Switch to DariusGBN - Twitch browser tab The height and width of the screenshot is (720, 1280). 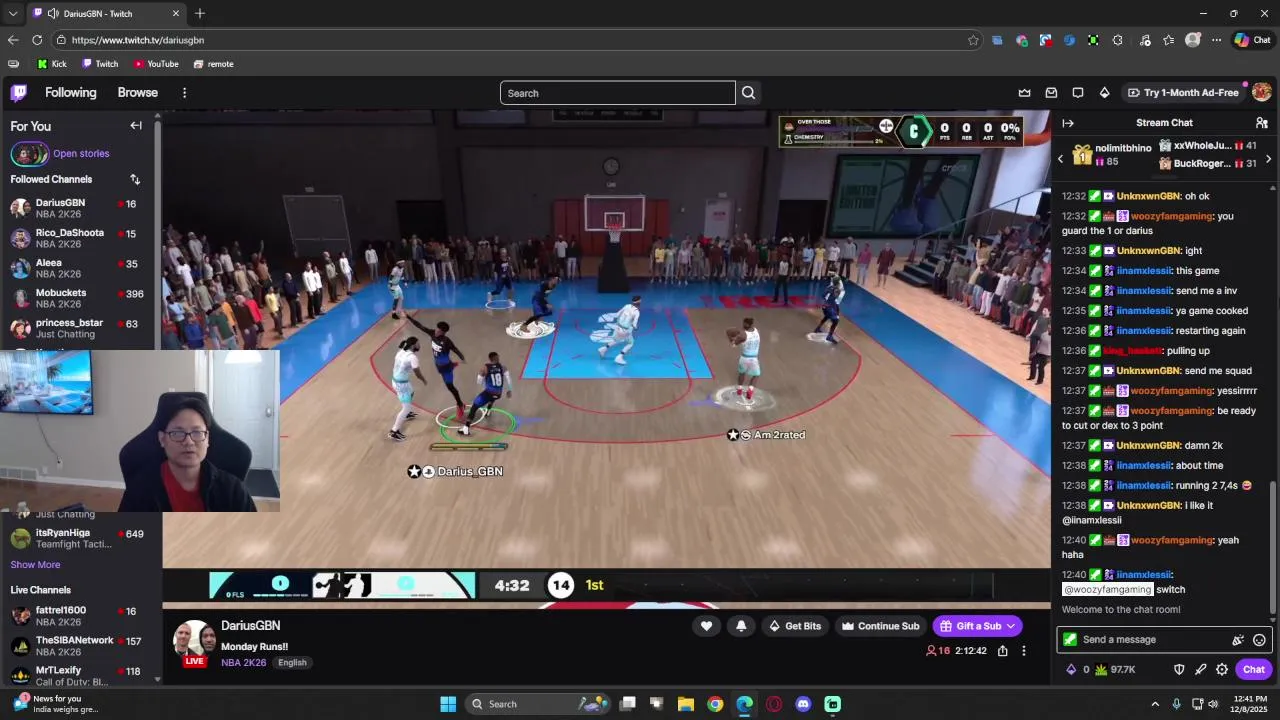tap(105, 14)
